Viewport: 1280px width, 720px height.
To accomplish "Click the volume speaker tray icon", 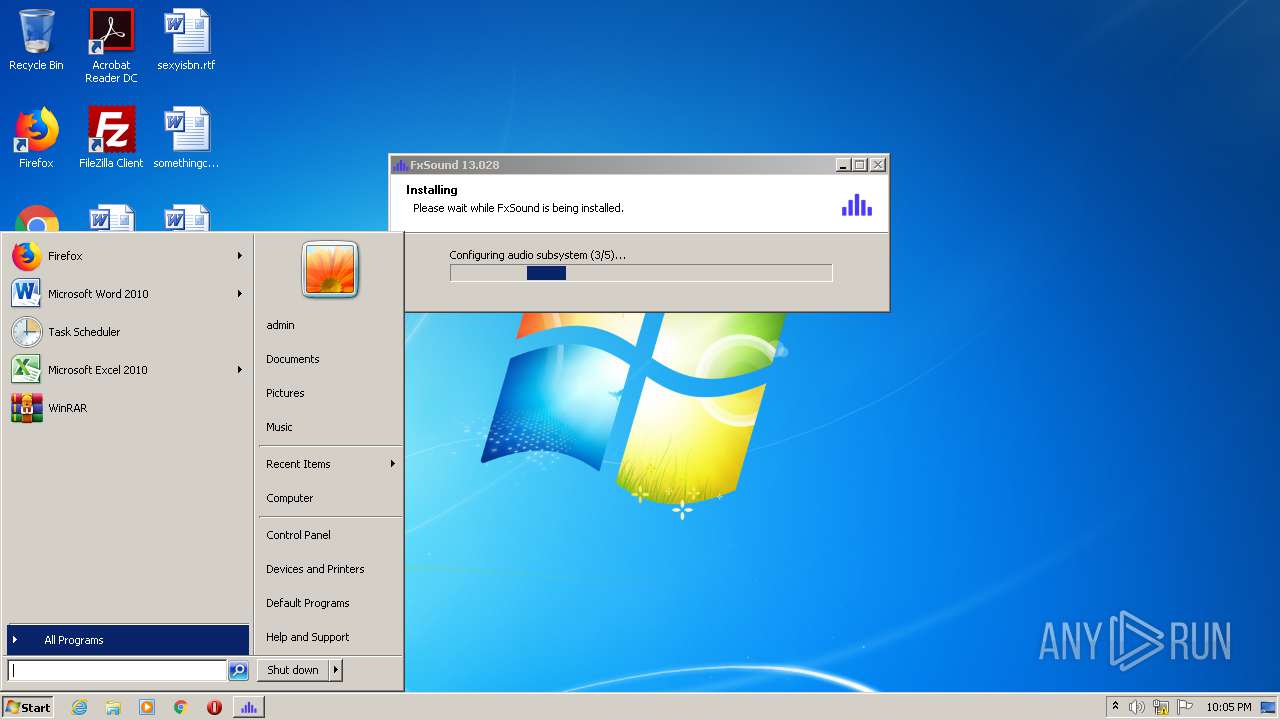I will pos(1137,707).
